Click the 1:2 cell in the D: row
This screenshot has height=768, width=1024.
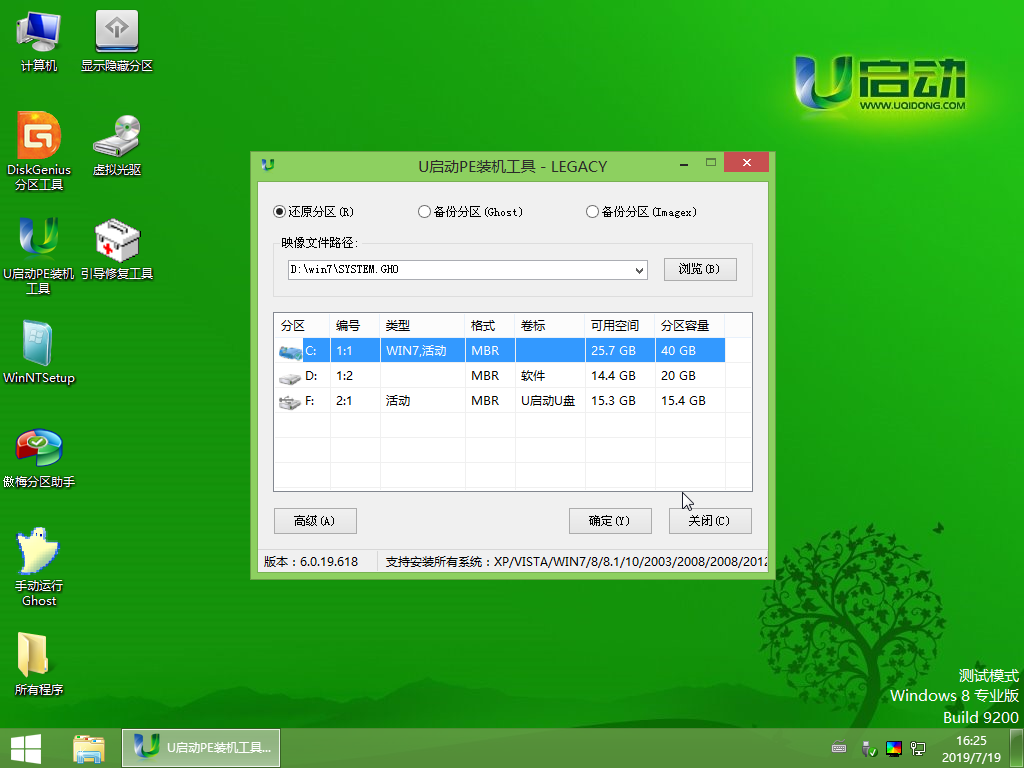pyautogui.click(x=355, y=376)
